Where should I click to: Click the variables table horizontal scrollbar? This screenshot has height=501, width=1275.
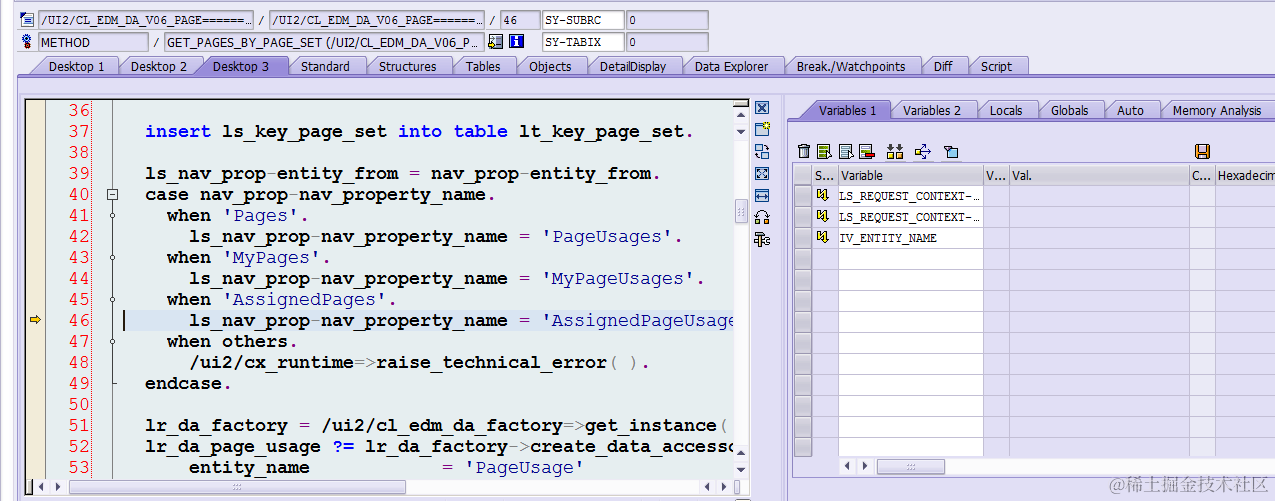[911, 466]
